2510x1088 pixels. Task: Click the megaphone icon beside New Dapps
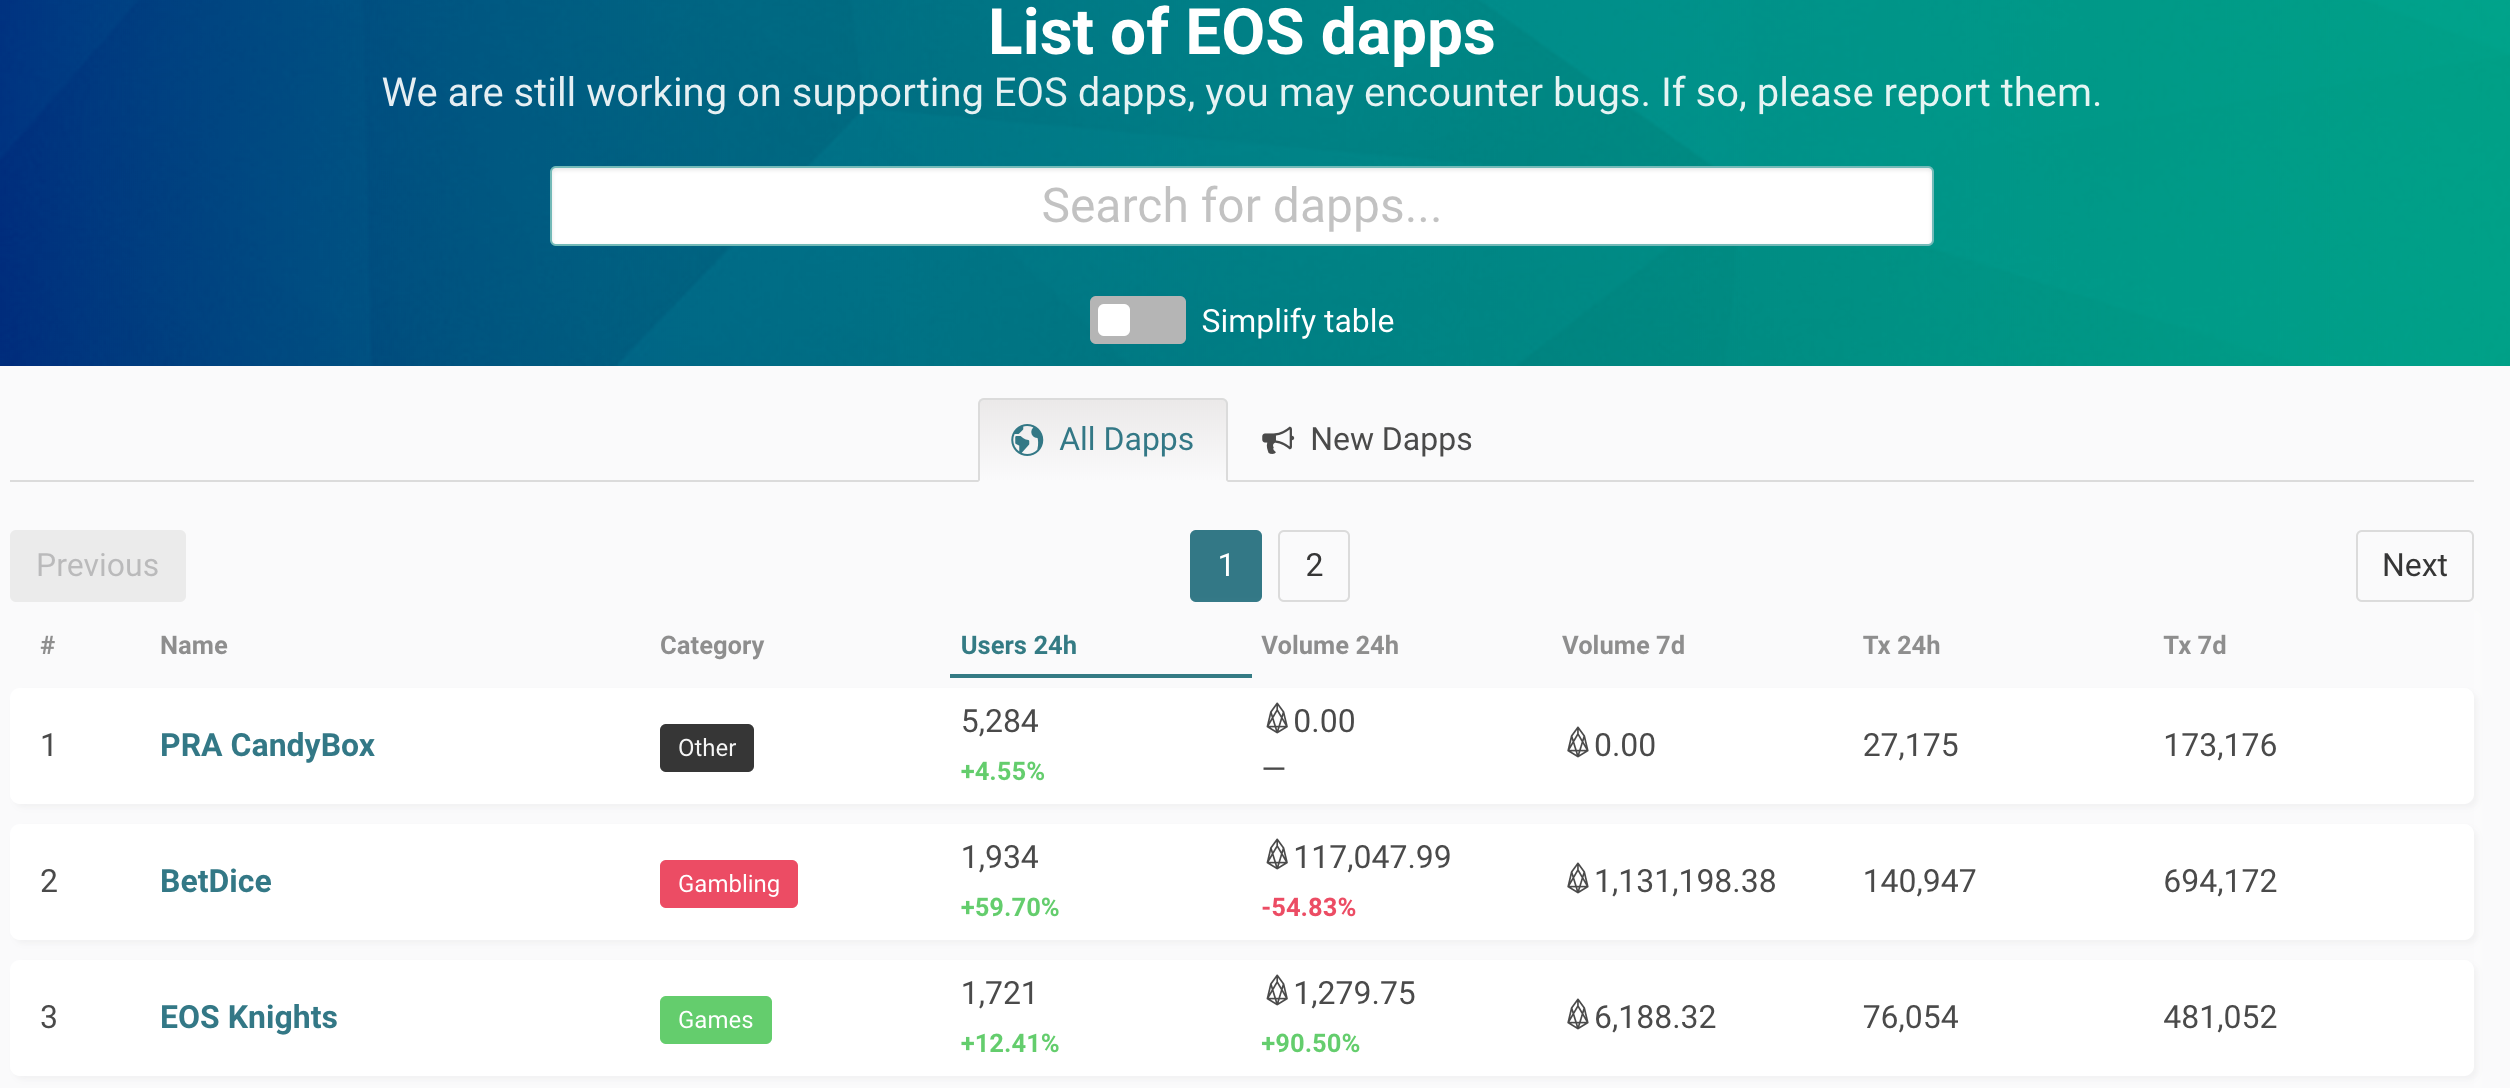pos(1277,440)
